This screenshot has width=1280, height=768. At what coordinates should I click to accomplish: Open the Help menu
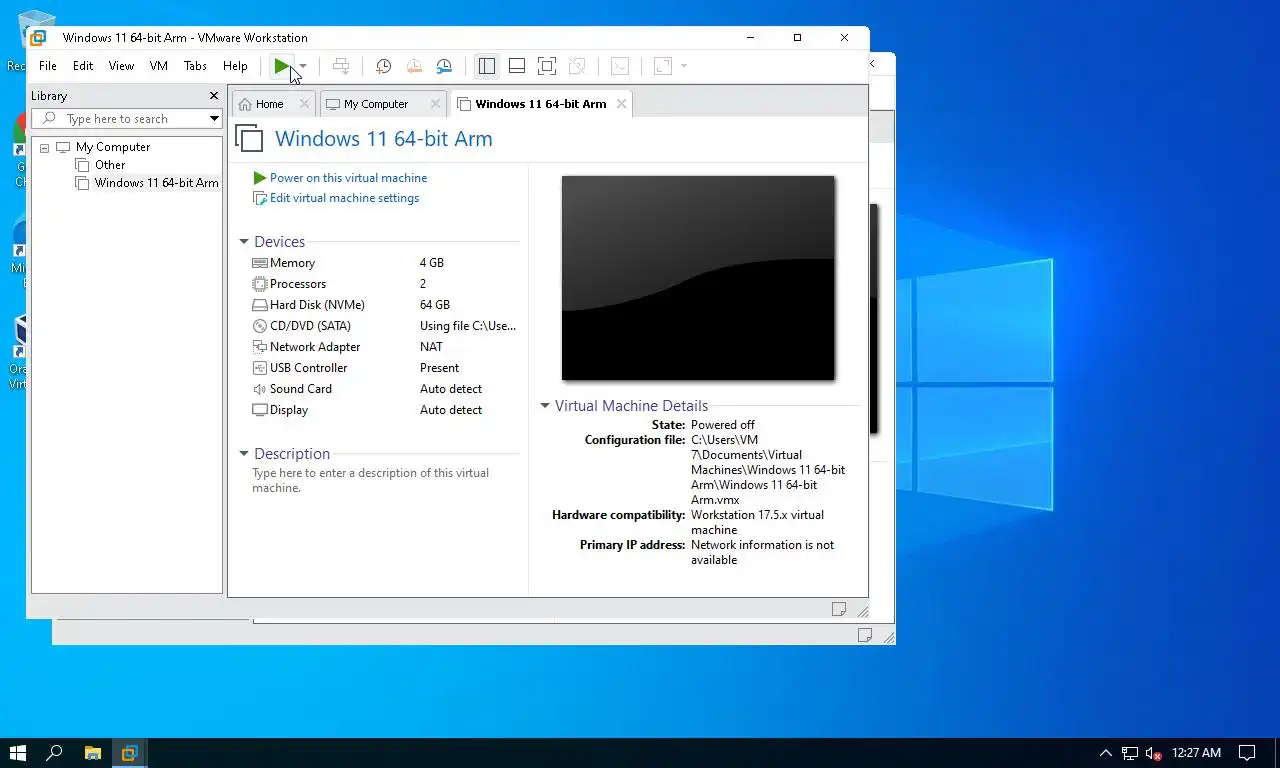(x=235, y=66)
